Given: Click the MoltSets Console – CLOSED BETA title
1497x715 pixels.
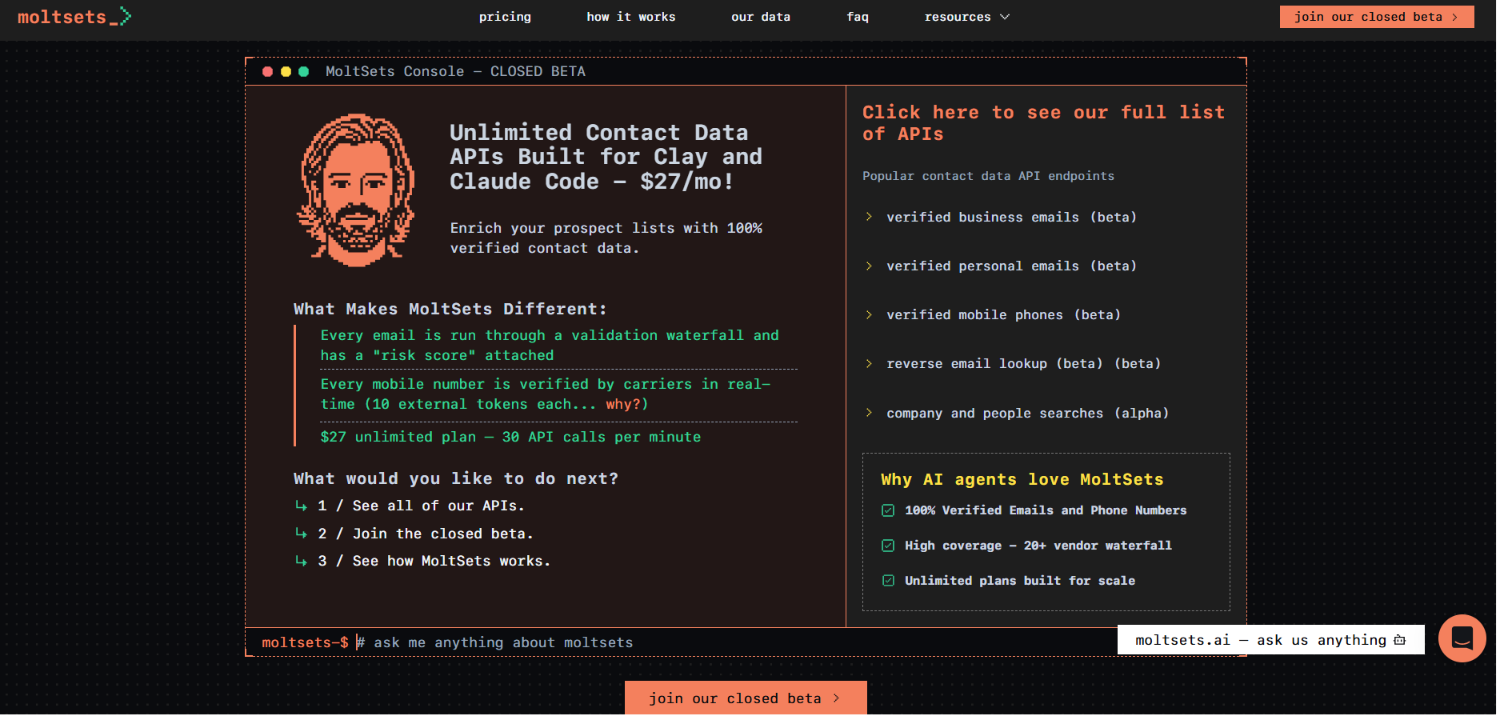Looking at the screenshot, I should pyautogui.click(x=455, y=72).
